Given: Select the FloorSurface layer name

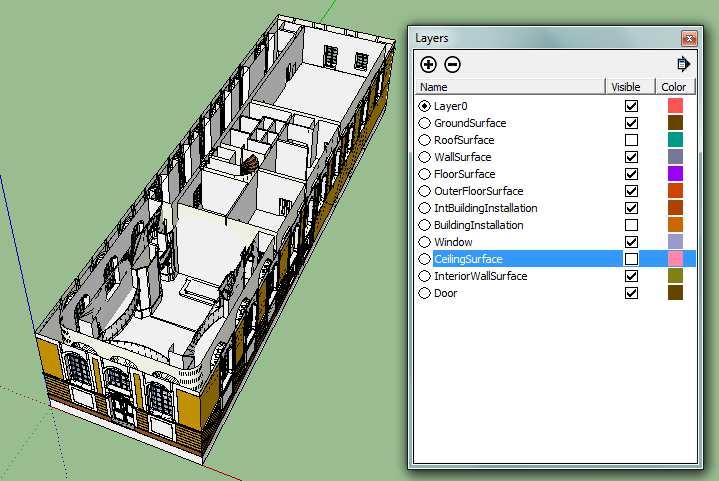Looking at the screenshot, I should (x=465, y=174).
